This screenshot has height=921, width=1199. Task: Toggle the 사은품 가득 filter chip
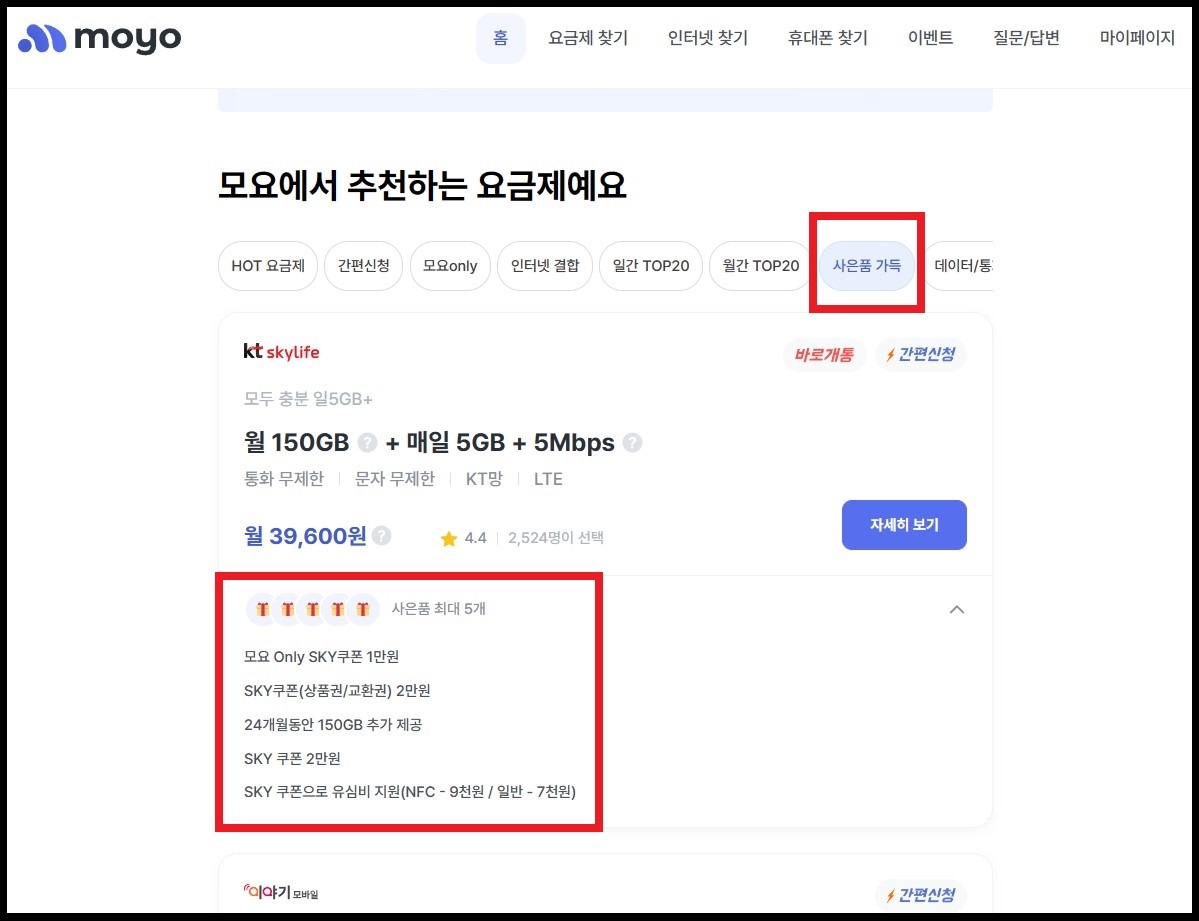pos(866,266)
